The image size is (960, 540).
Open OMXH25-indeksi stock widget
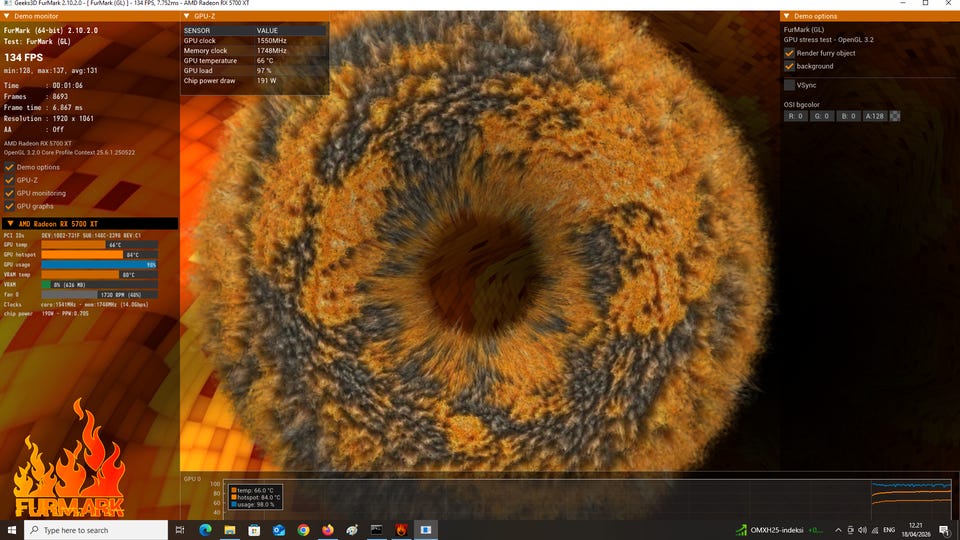pos(779,530)
